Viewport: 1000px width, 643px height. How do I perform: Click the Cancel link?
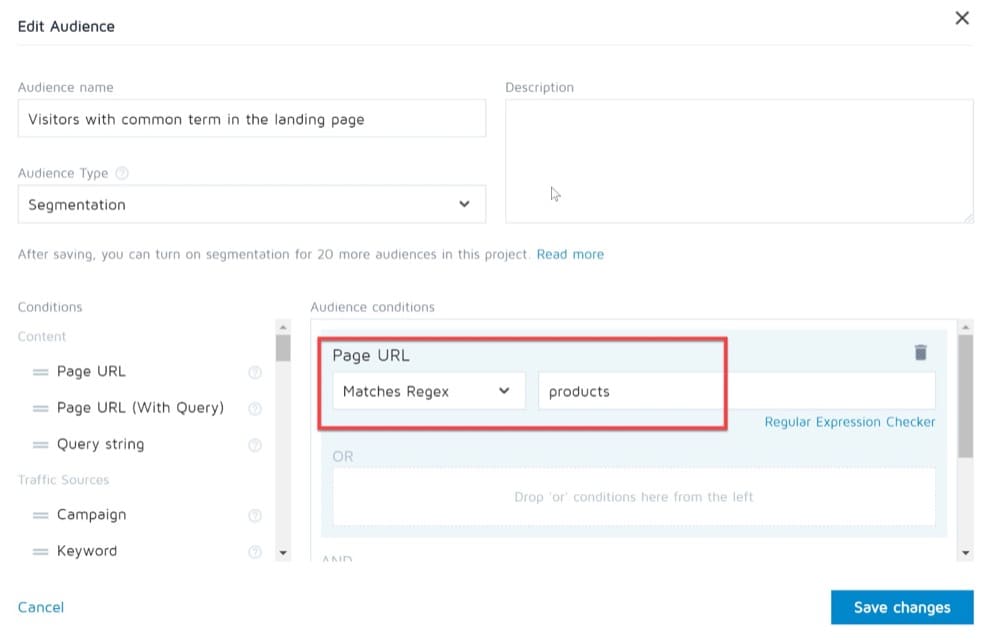click(41, 607)
